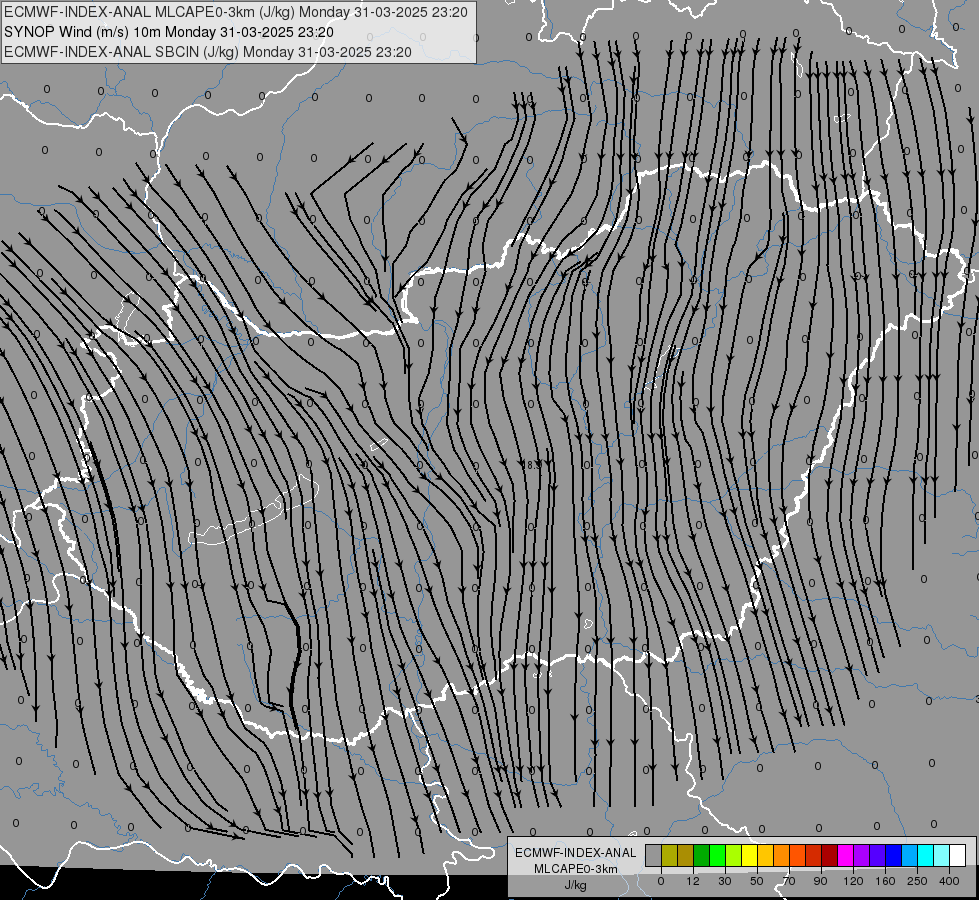Click the legend's 70 tick label

click(789, 881)
